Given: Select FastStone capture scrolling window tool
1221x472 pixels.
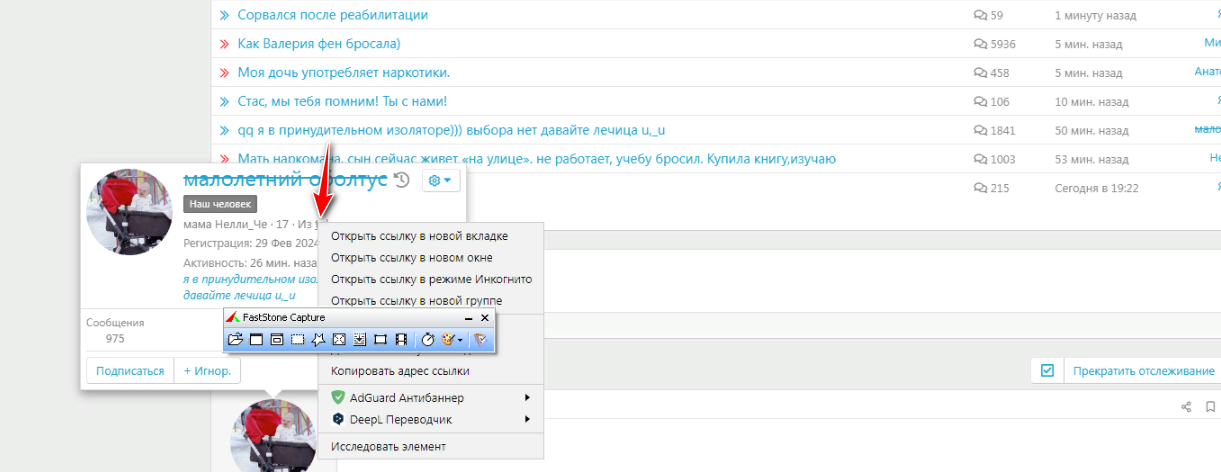Looking at the screenshot, I should point(359,340).
